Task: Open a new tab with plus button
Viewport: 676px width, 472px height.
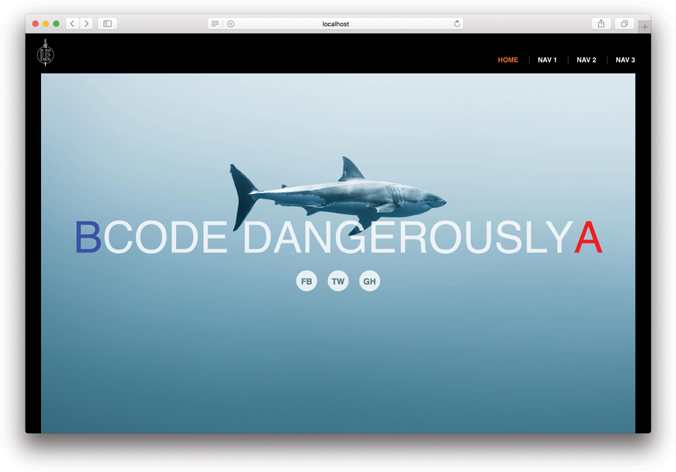Action: [644, 27]
